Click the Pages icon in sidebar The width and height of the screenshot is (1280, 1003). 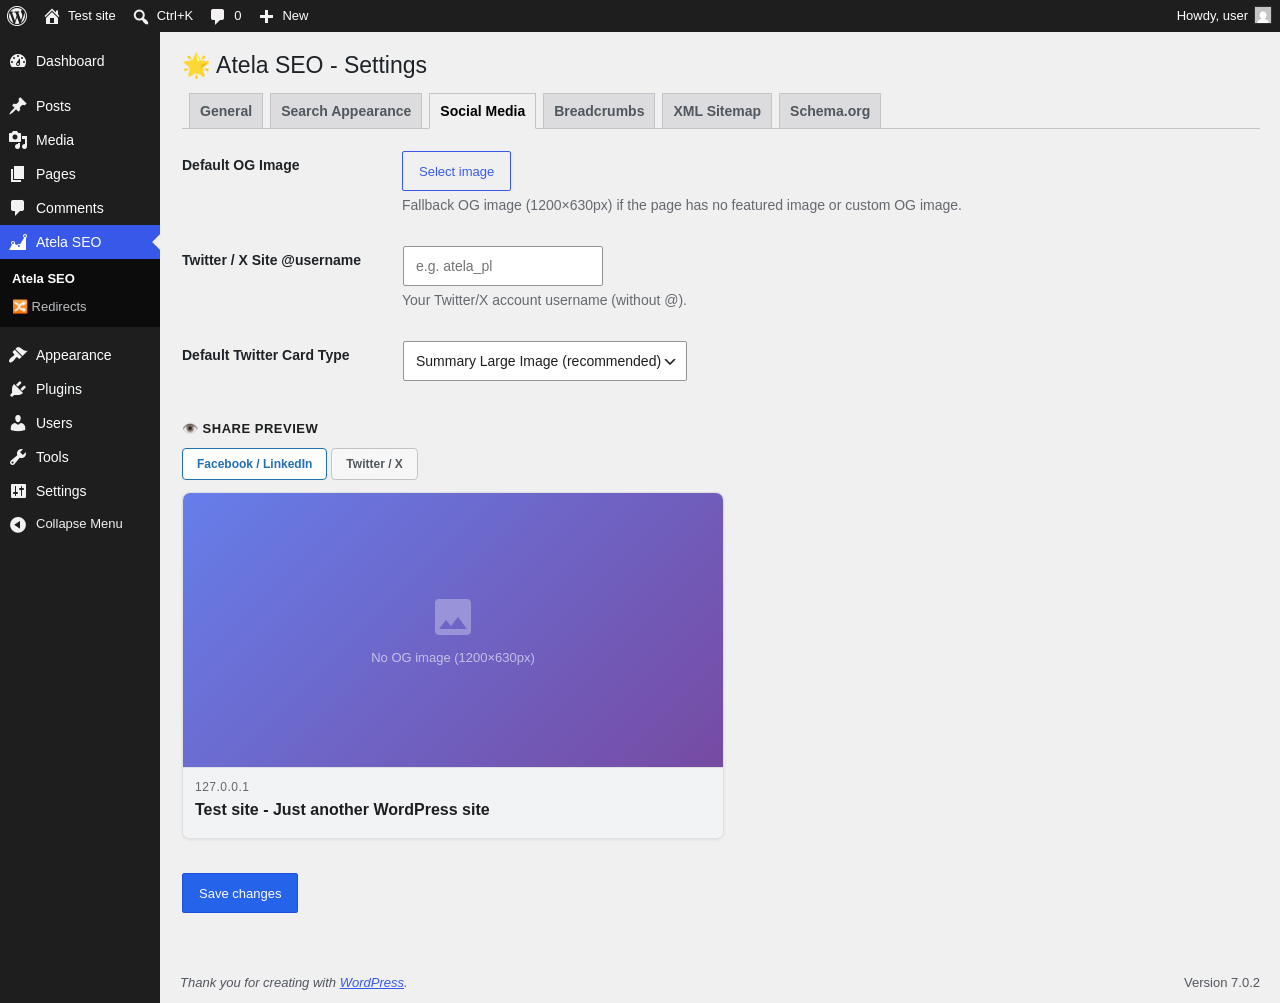[x=18, y=174]
